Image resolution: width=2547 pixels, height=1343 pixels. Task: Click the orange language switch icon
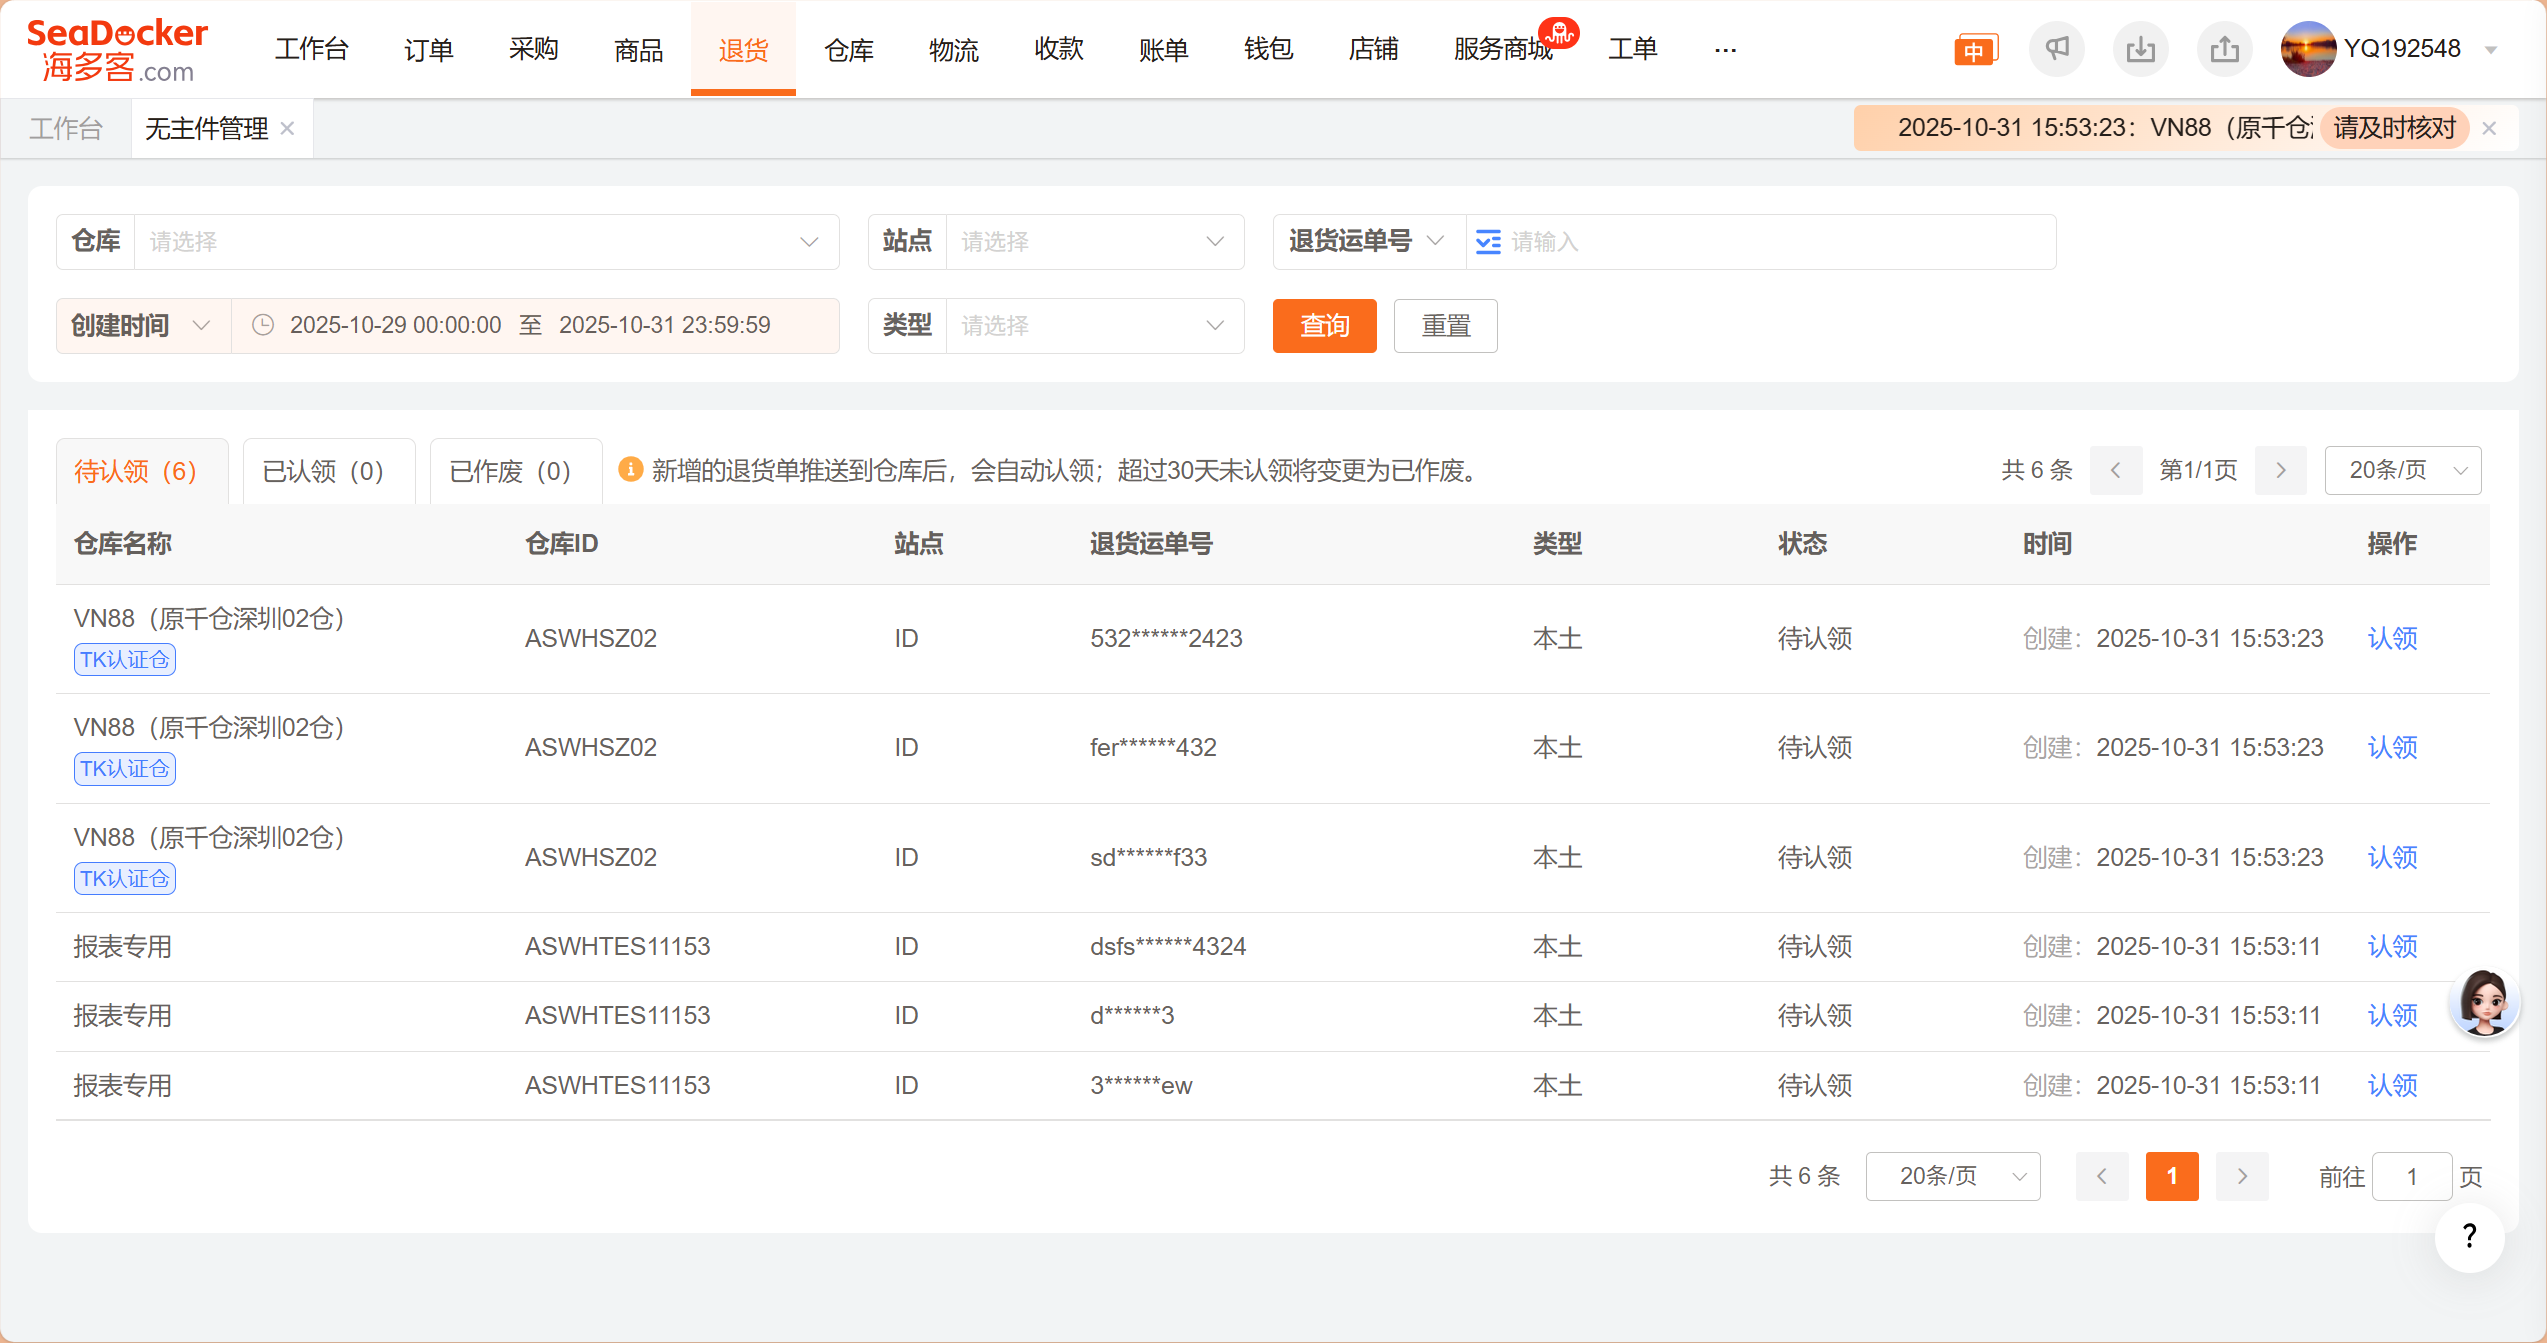pyautogui.click(x=1974, y=50)
